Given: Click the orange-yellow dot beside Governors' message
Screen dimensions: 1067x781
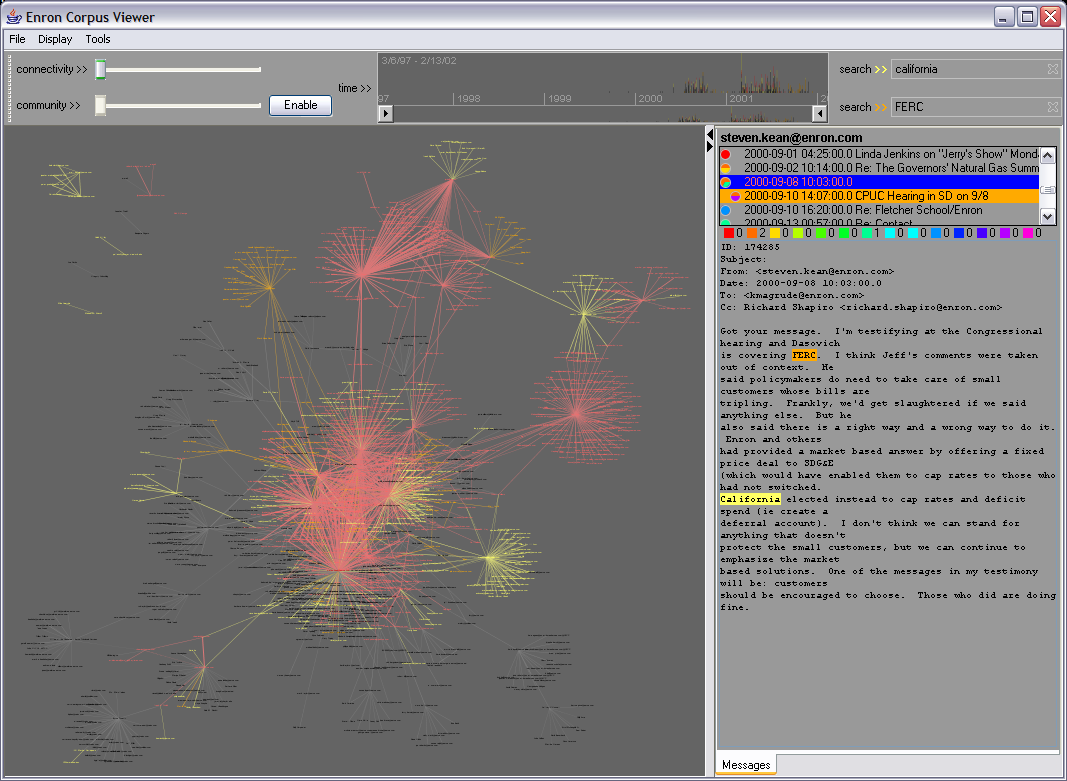Looking at the screenshot, I should (x=726, y=168).
